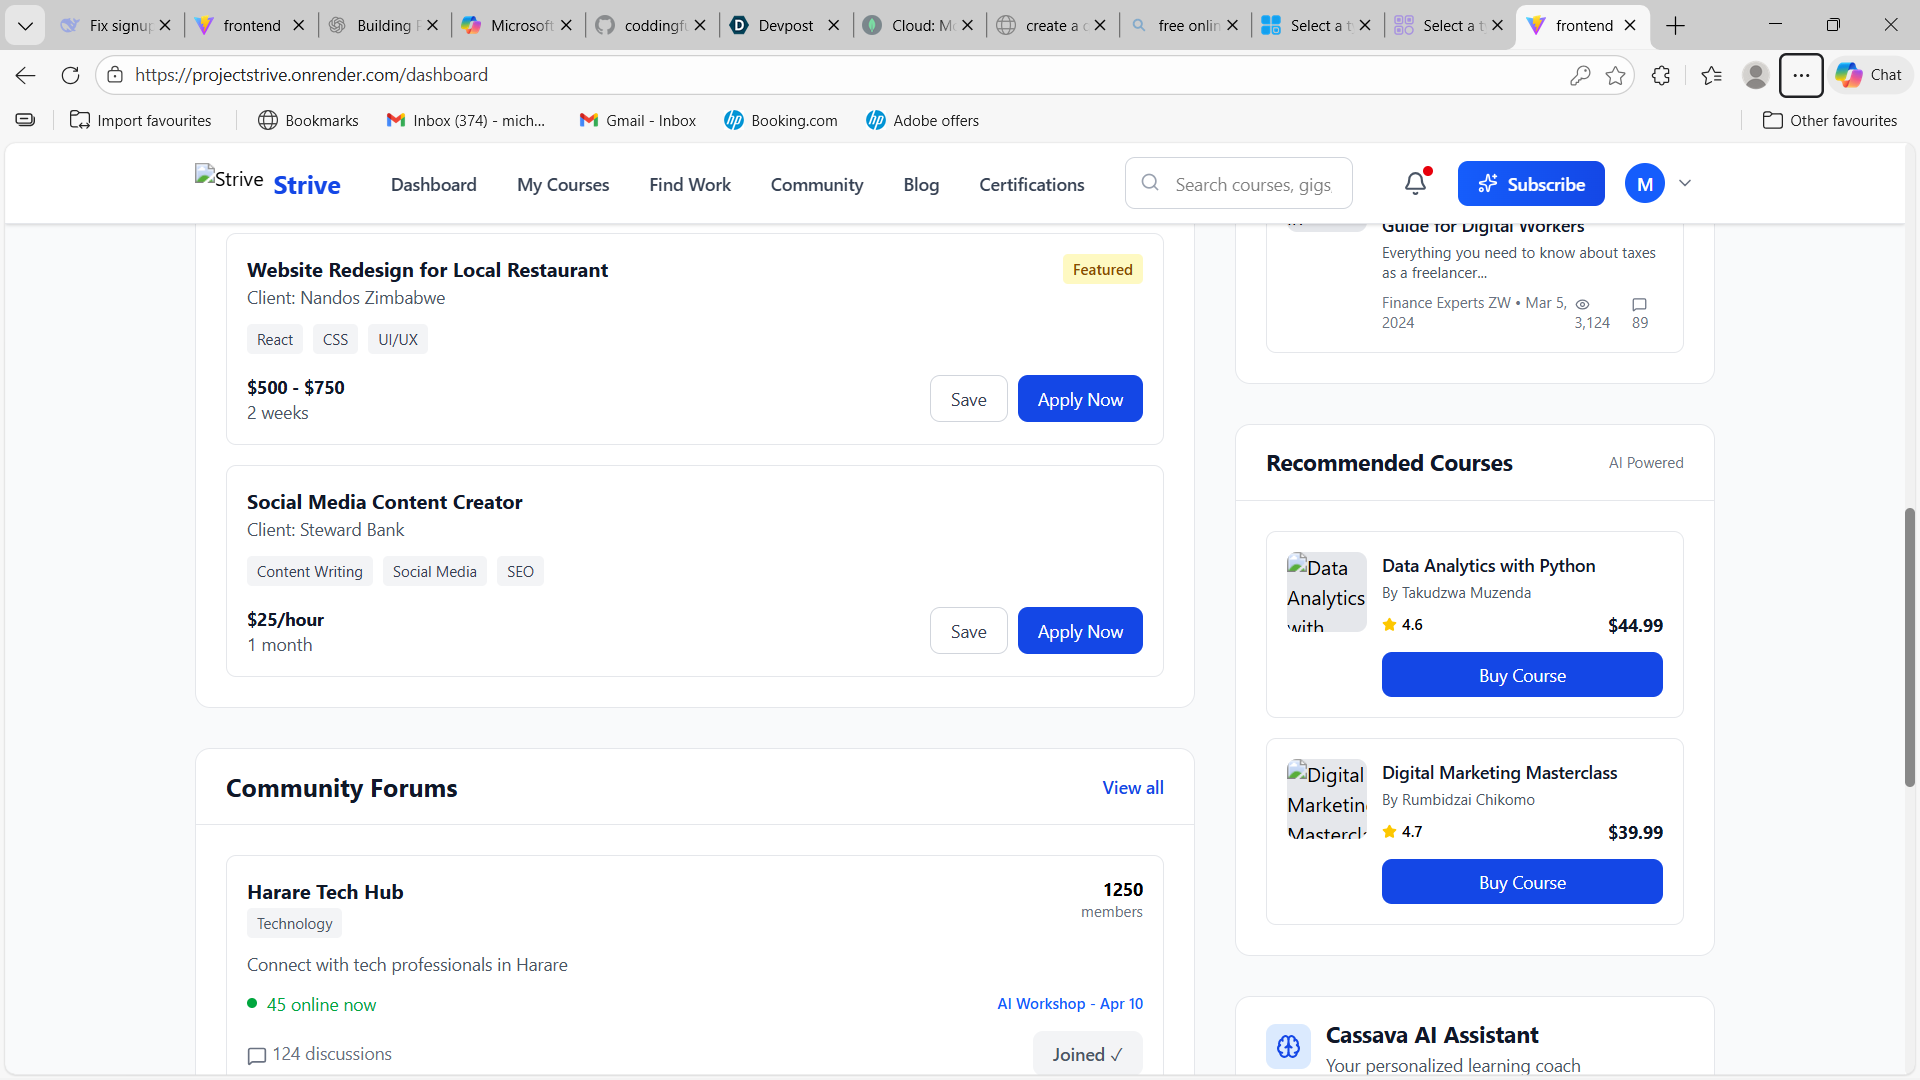Expand the profile menu chevron beside M avatar
The width and height of the screenshot is (1920, 1080).
(x=1685, y=183)
